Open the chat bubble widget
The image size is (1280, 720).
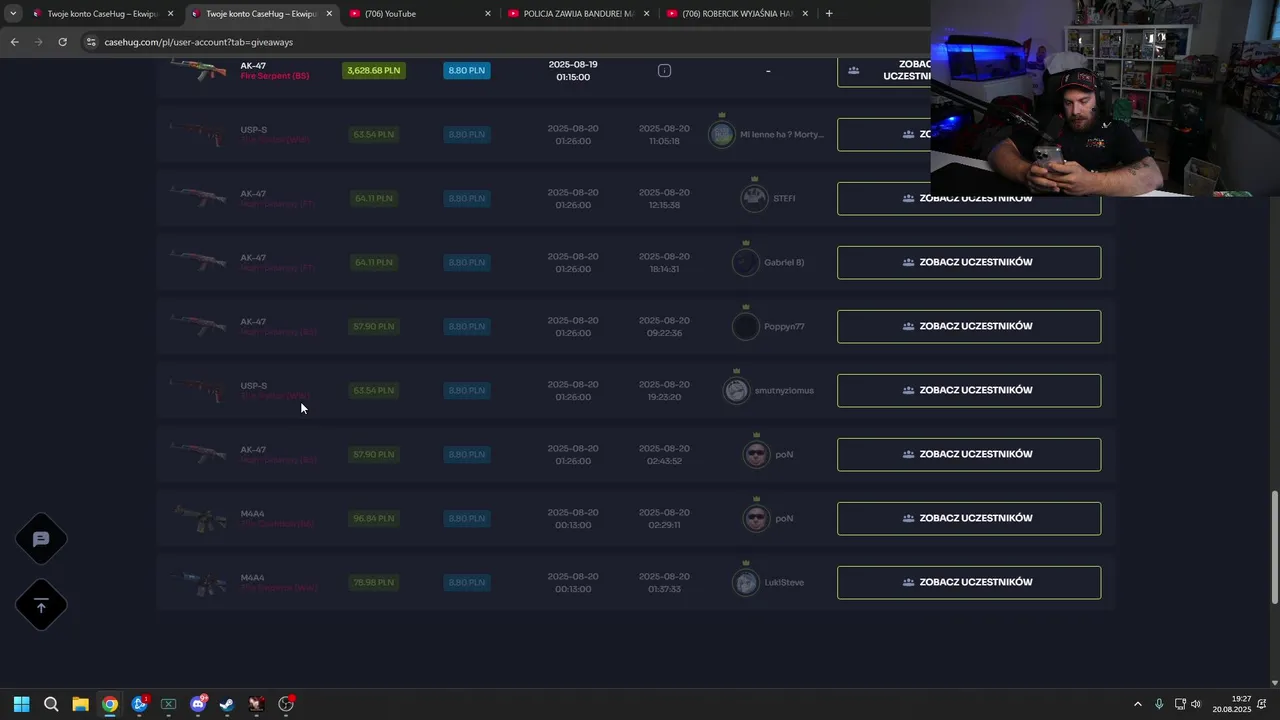pyautogui.click(x=41, y=539)
